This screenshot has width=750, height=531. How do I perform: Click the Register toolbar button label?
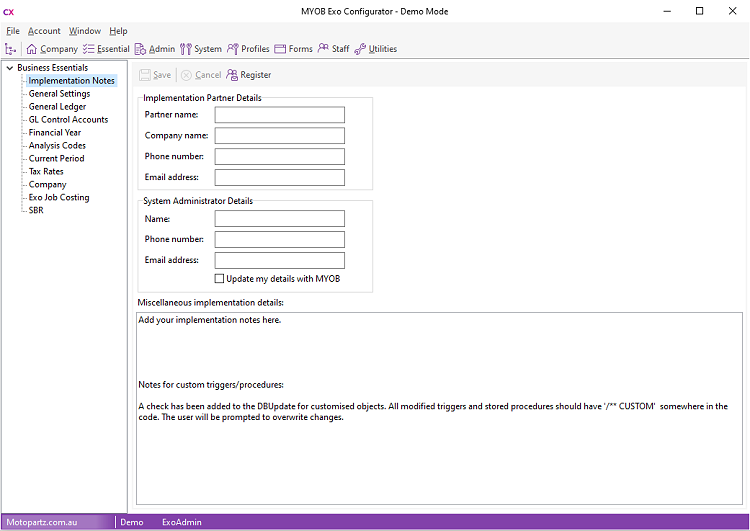tap(255, 75)
